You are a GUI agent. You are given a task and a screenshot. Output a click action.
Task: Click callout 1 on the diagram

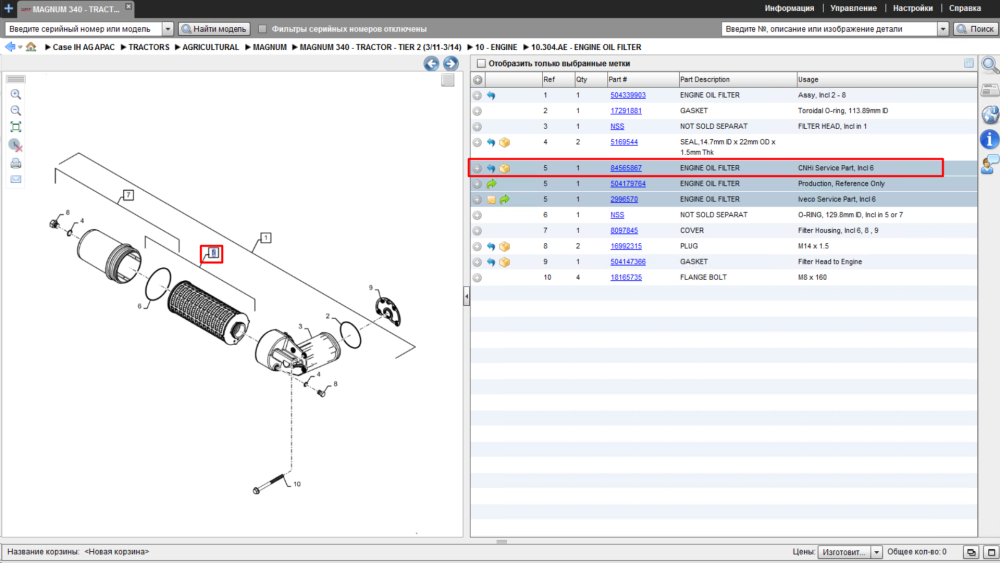pyautogui.click(x=265, y=238)
